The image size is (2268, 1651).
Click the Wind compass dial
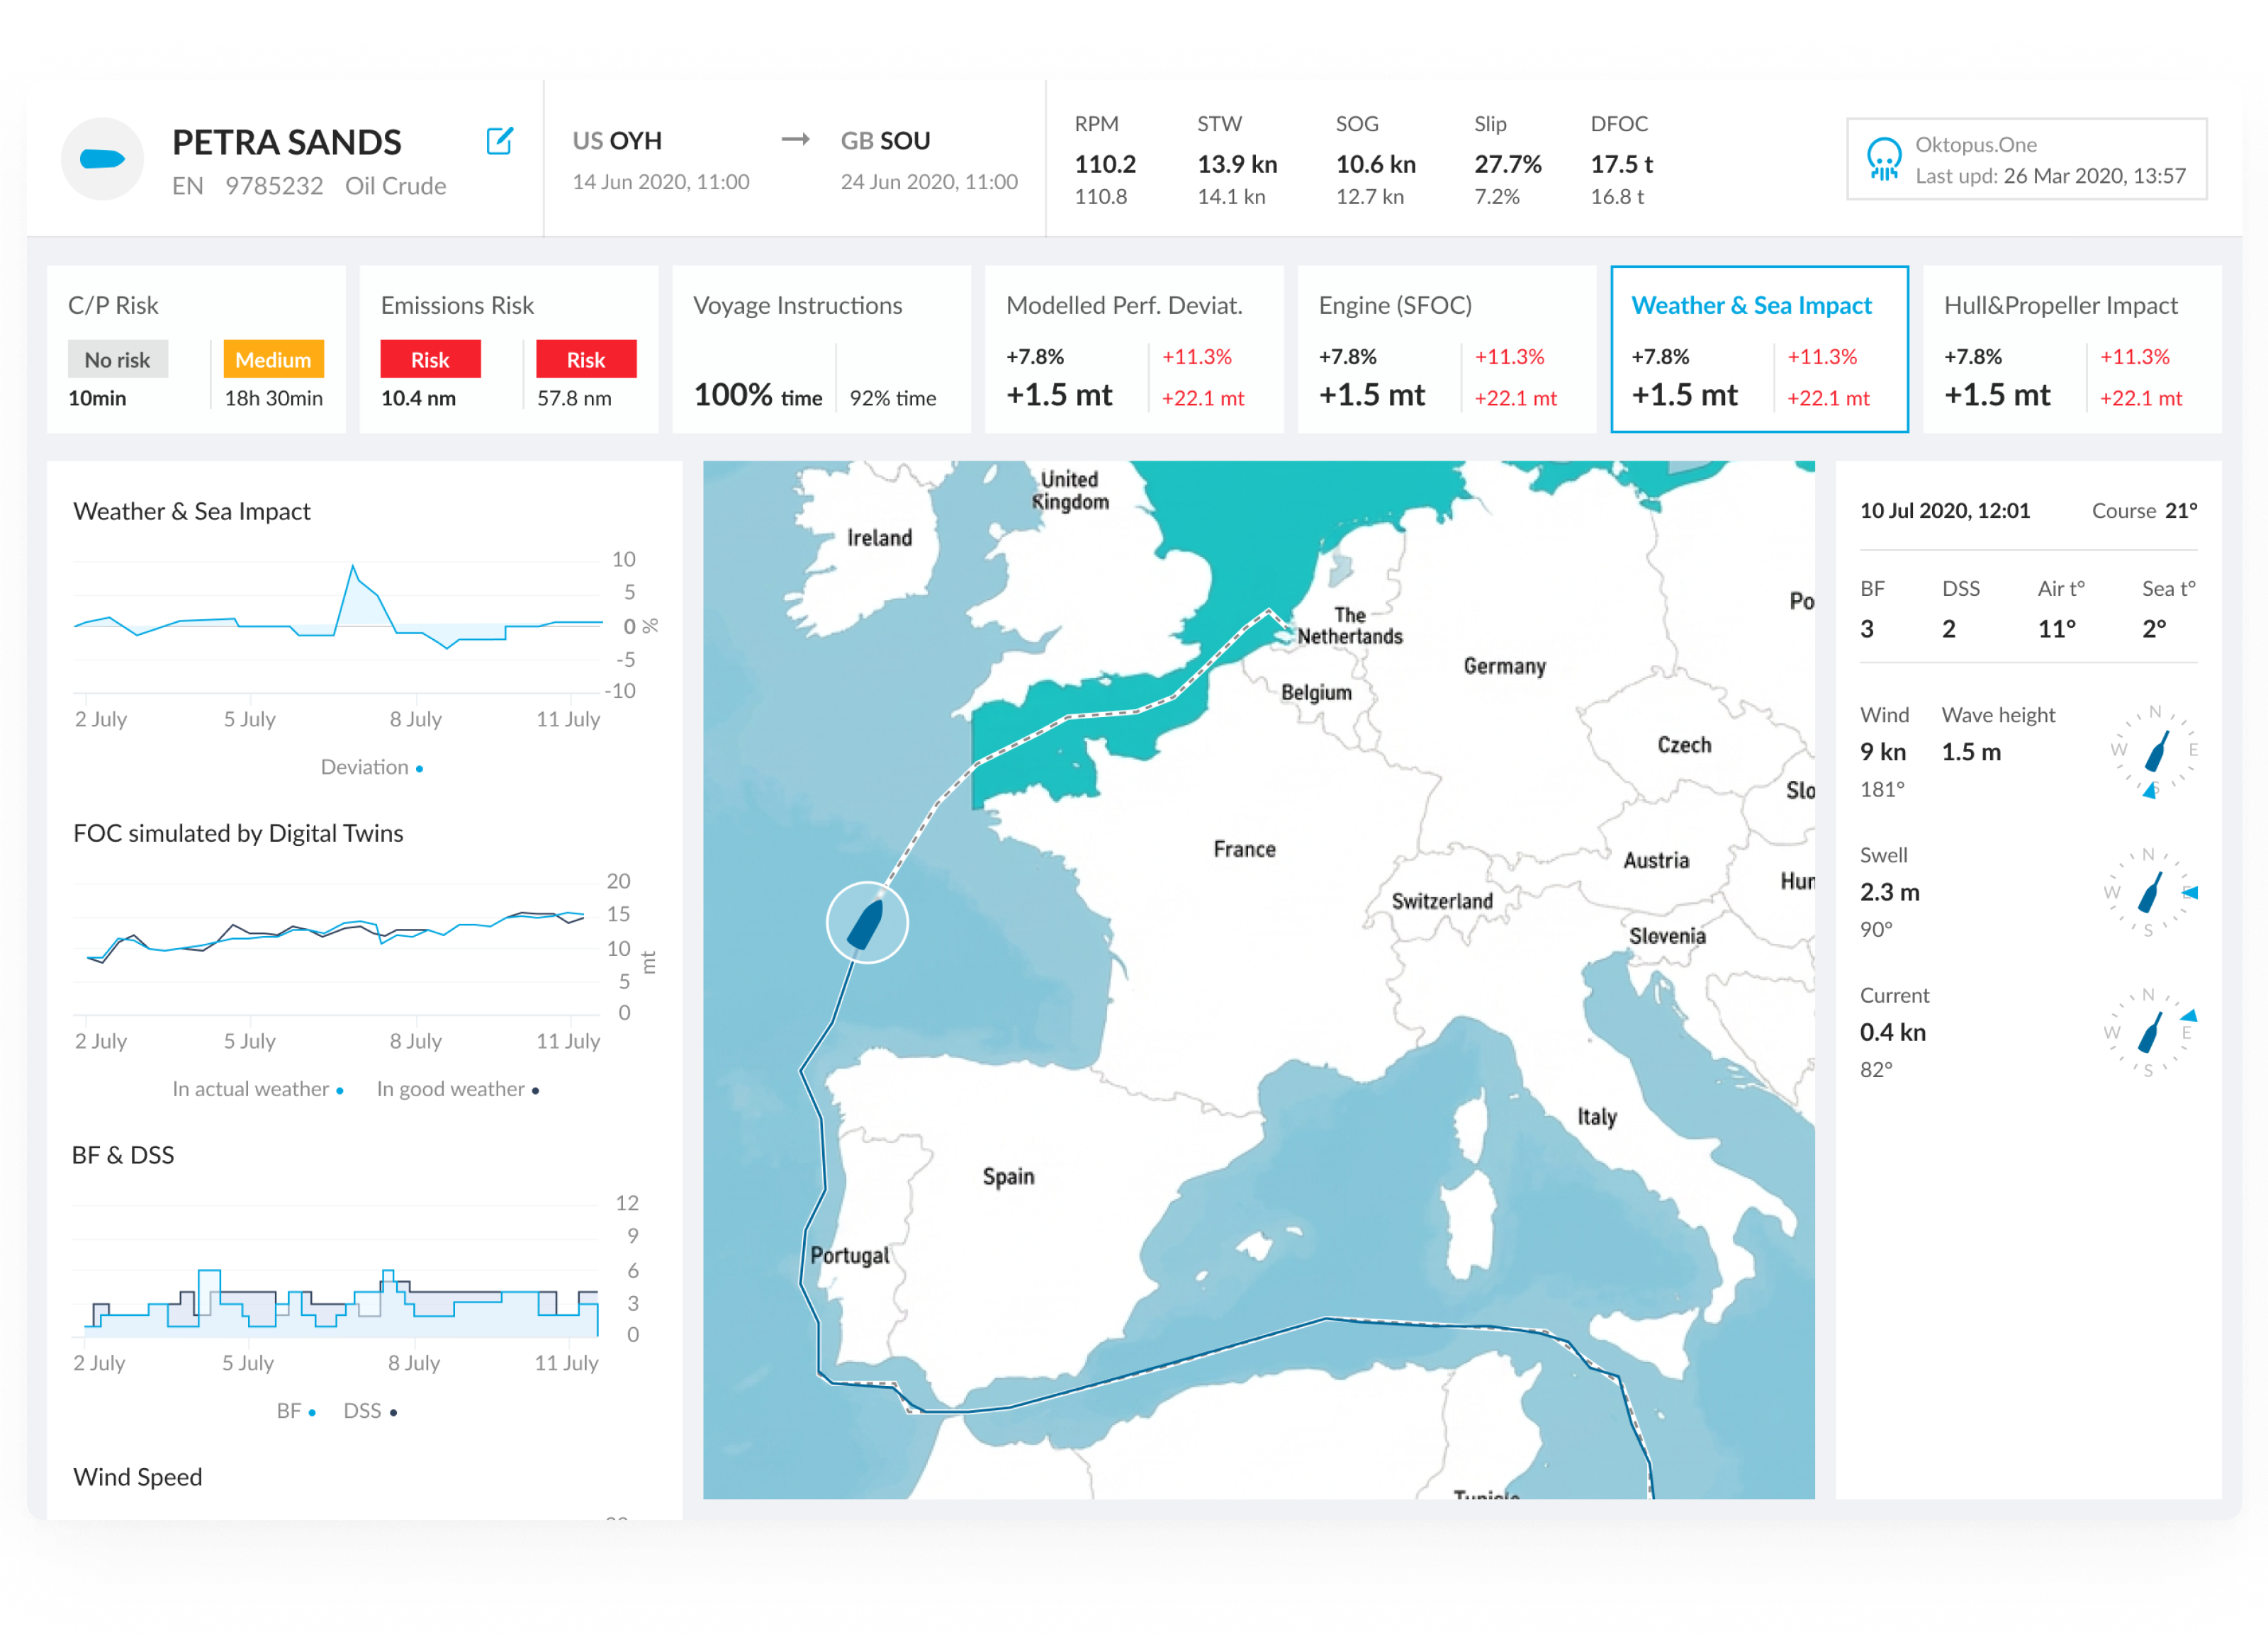2154,752
